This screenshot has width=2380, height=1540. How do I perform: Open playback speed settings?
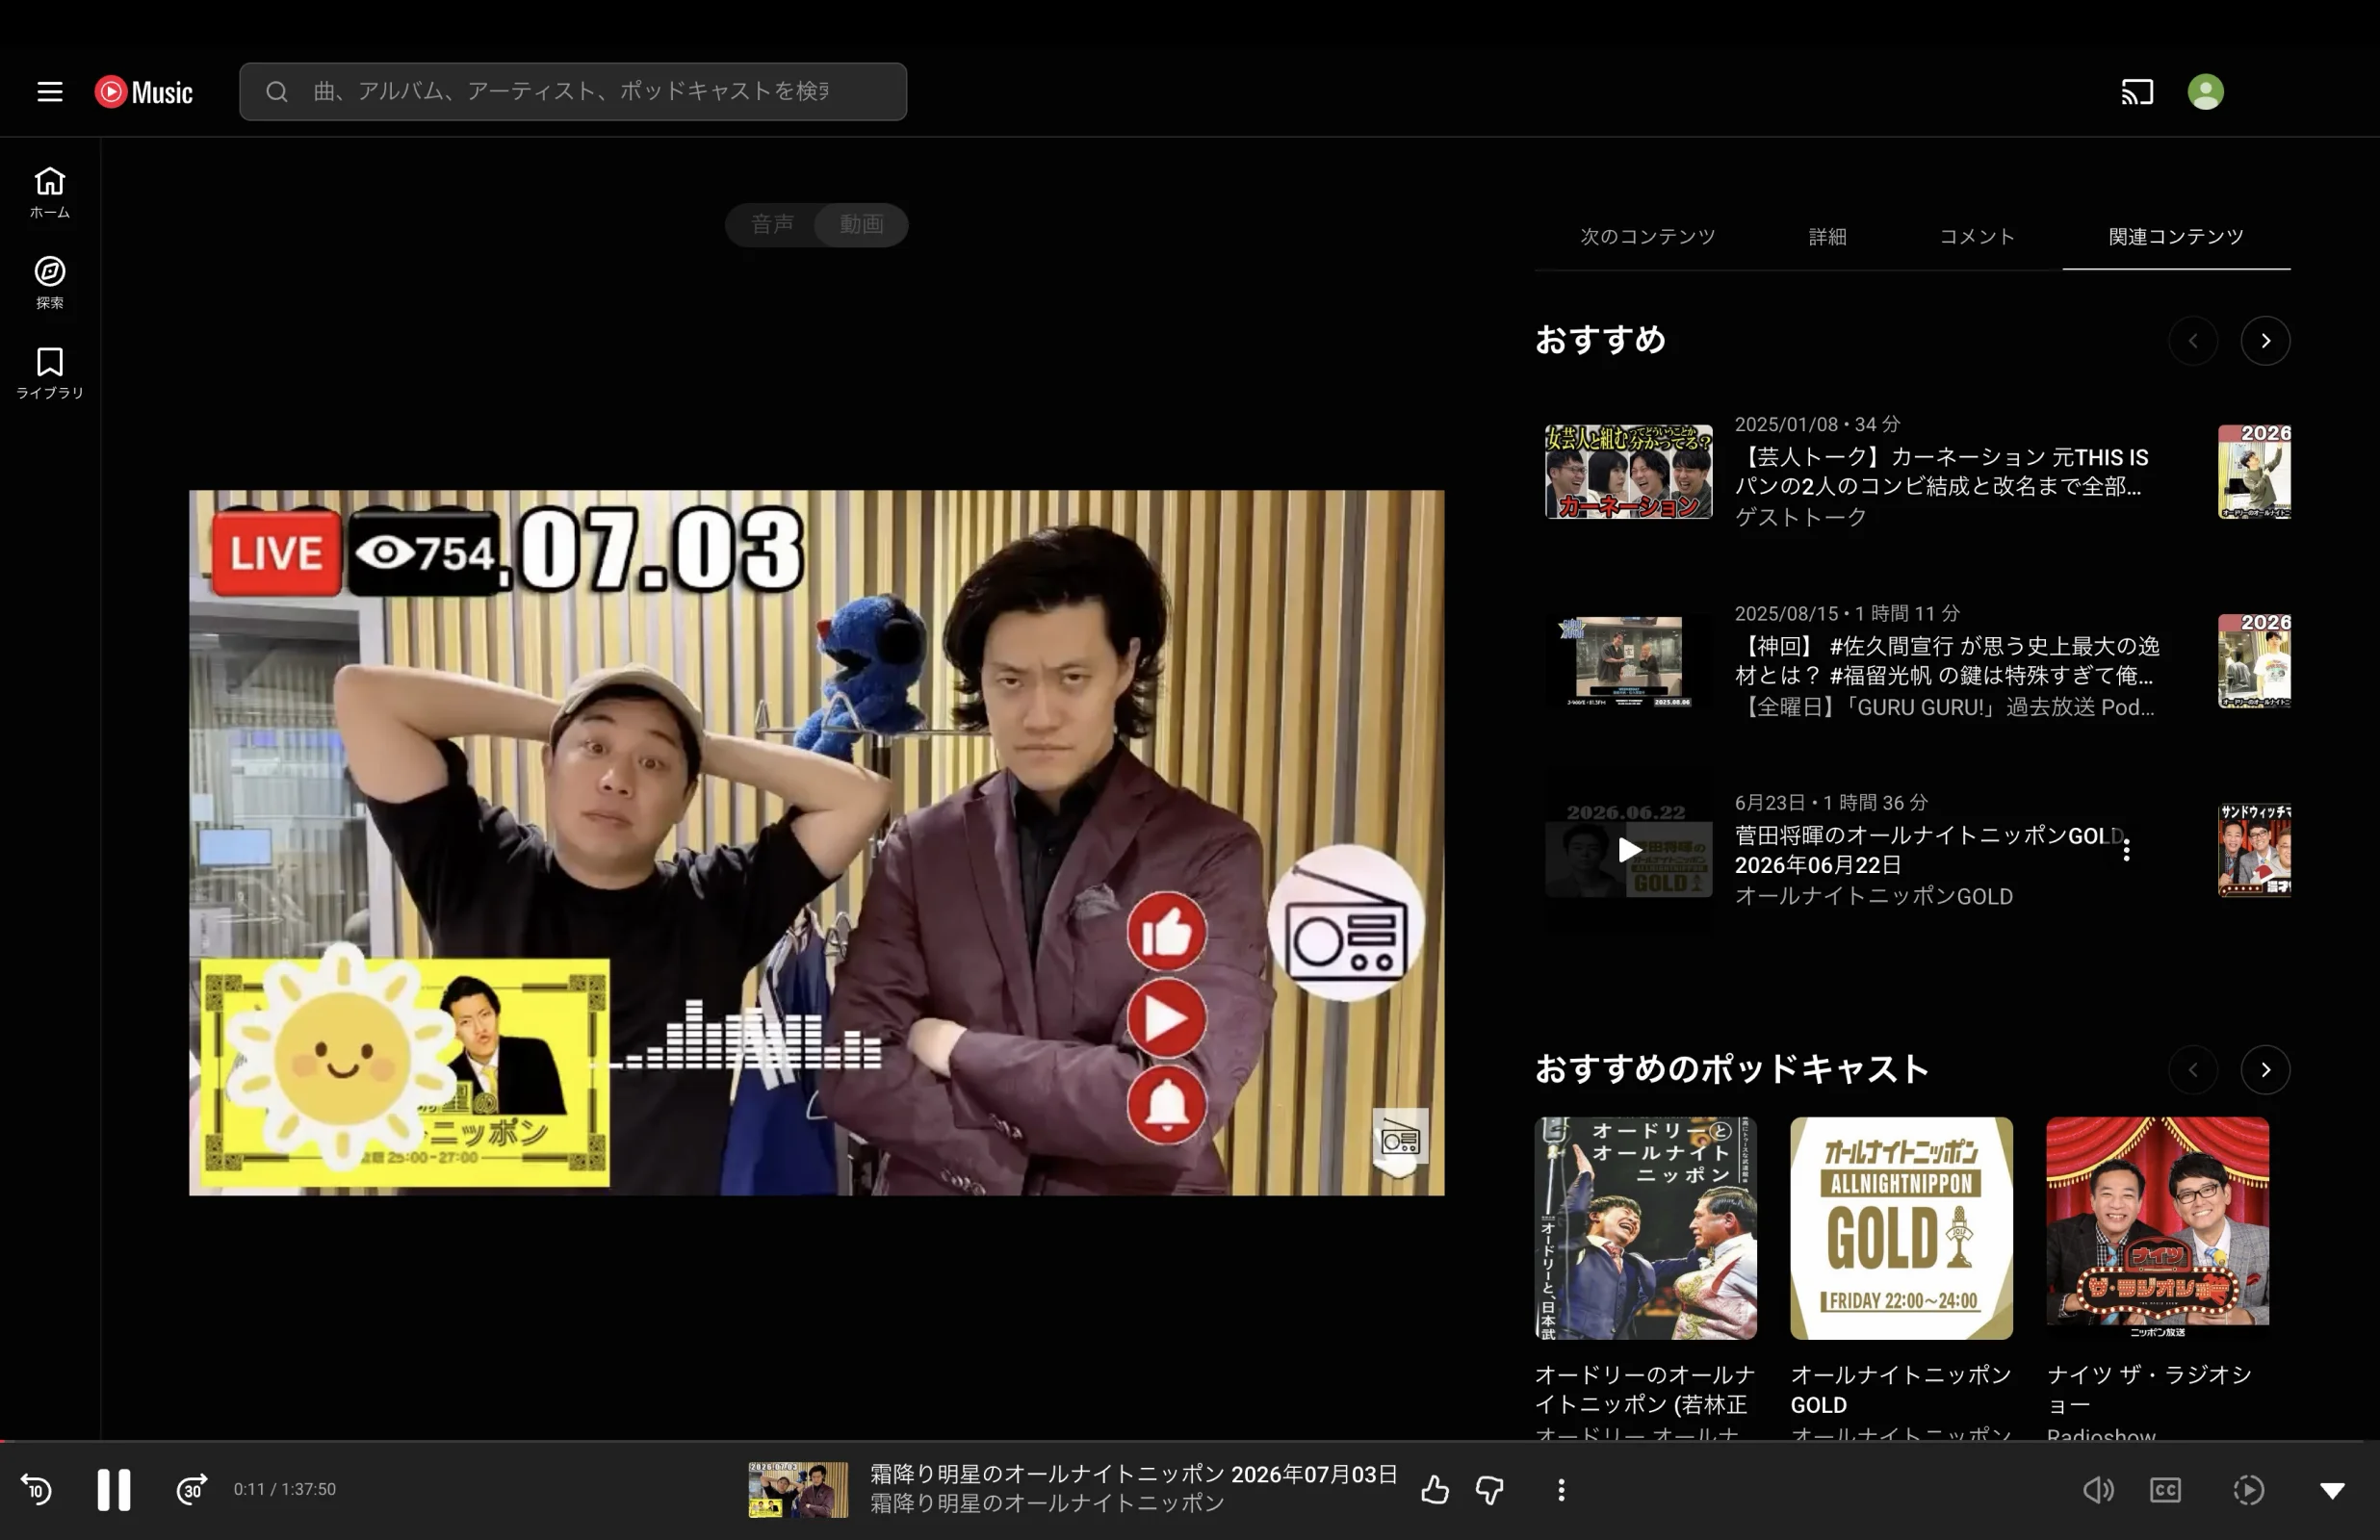coord(2248,1490)
